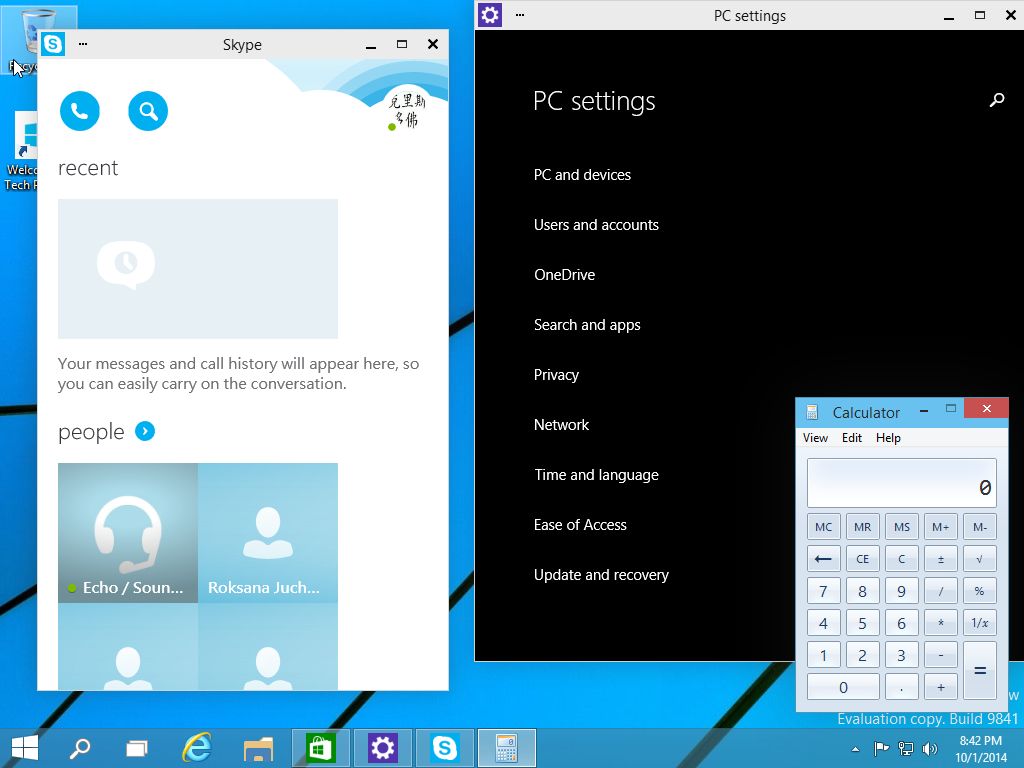Image resolution: width=1024 pixels, height=768 pixels.
Task: Open Time and language settings
Action: point(596,475)
